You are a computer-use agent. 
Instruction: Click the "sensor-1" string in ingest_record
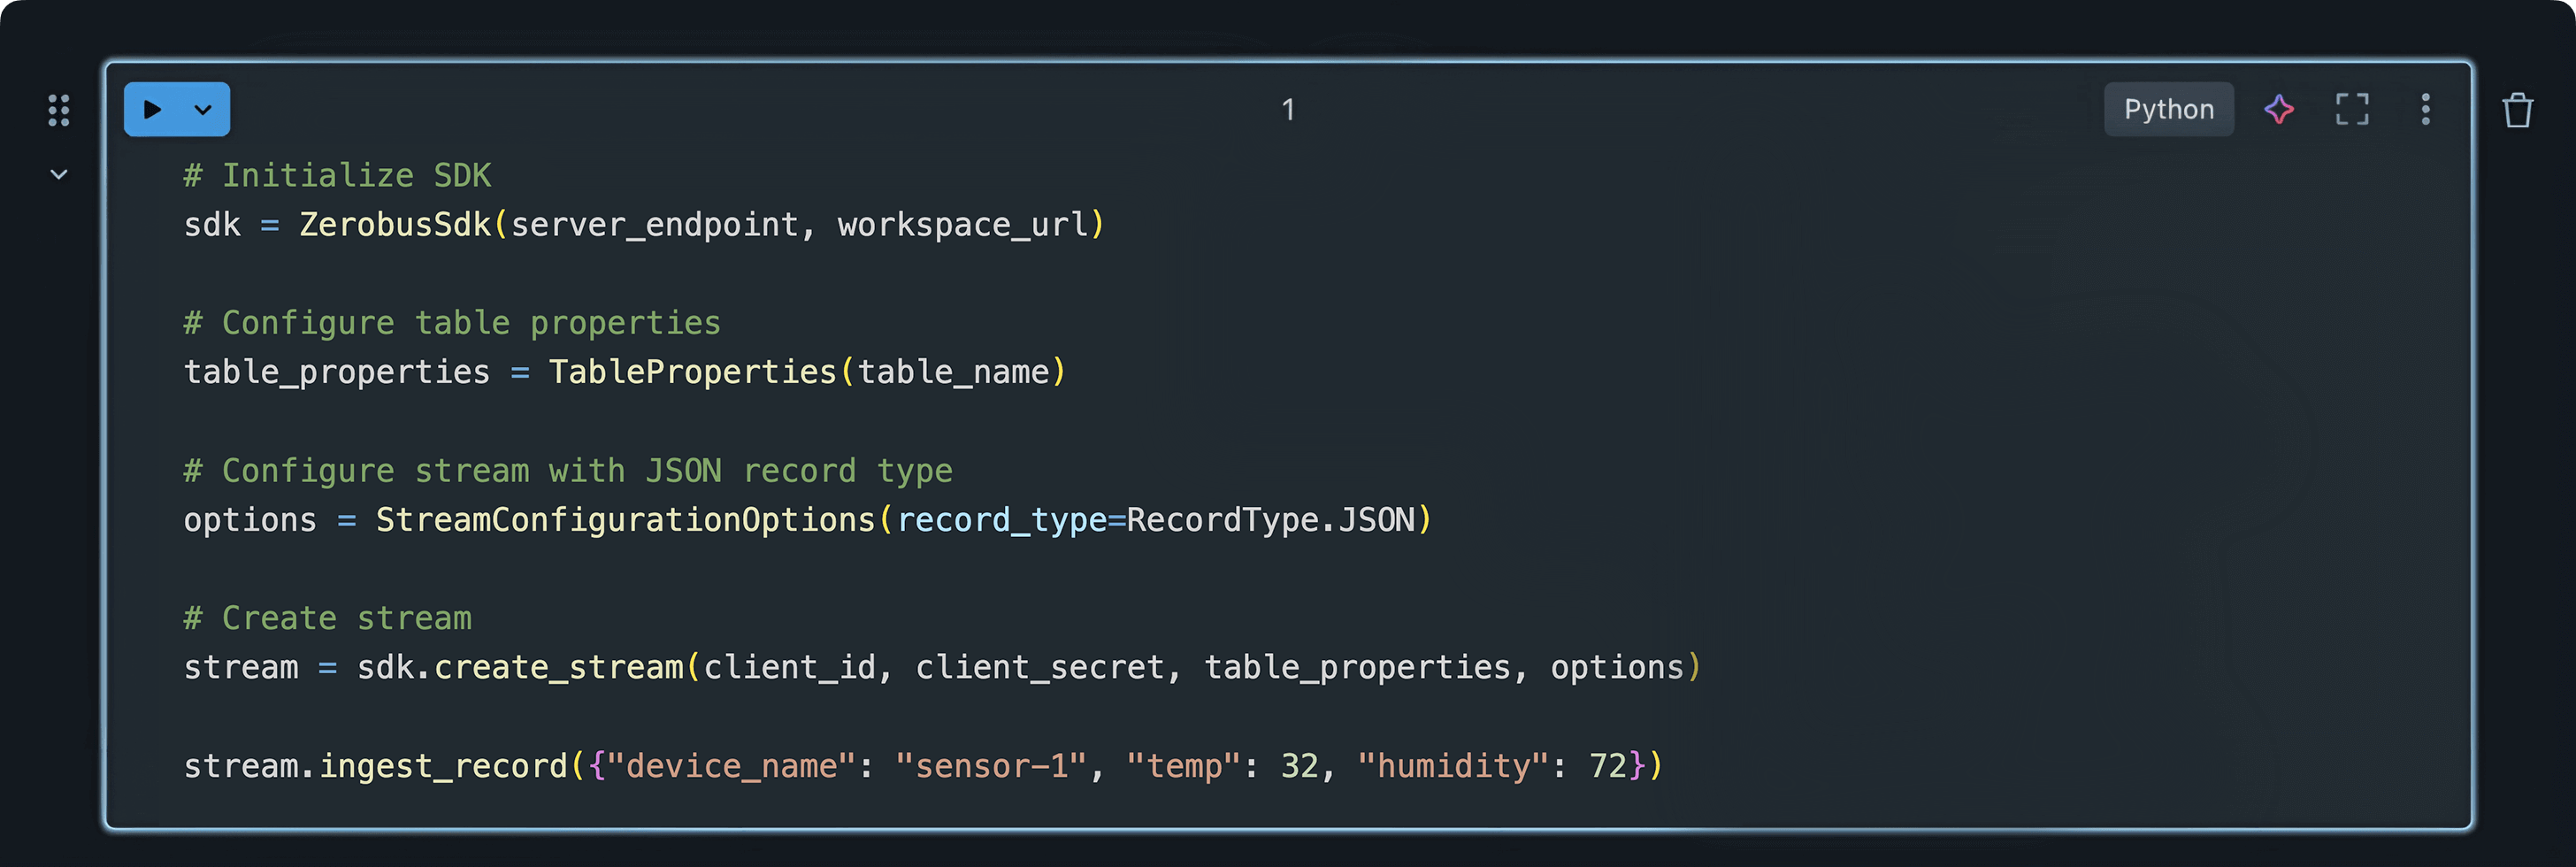[990, 766]
